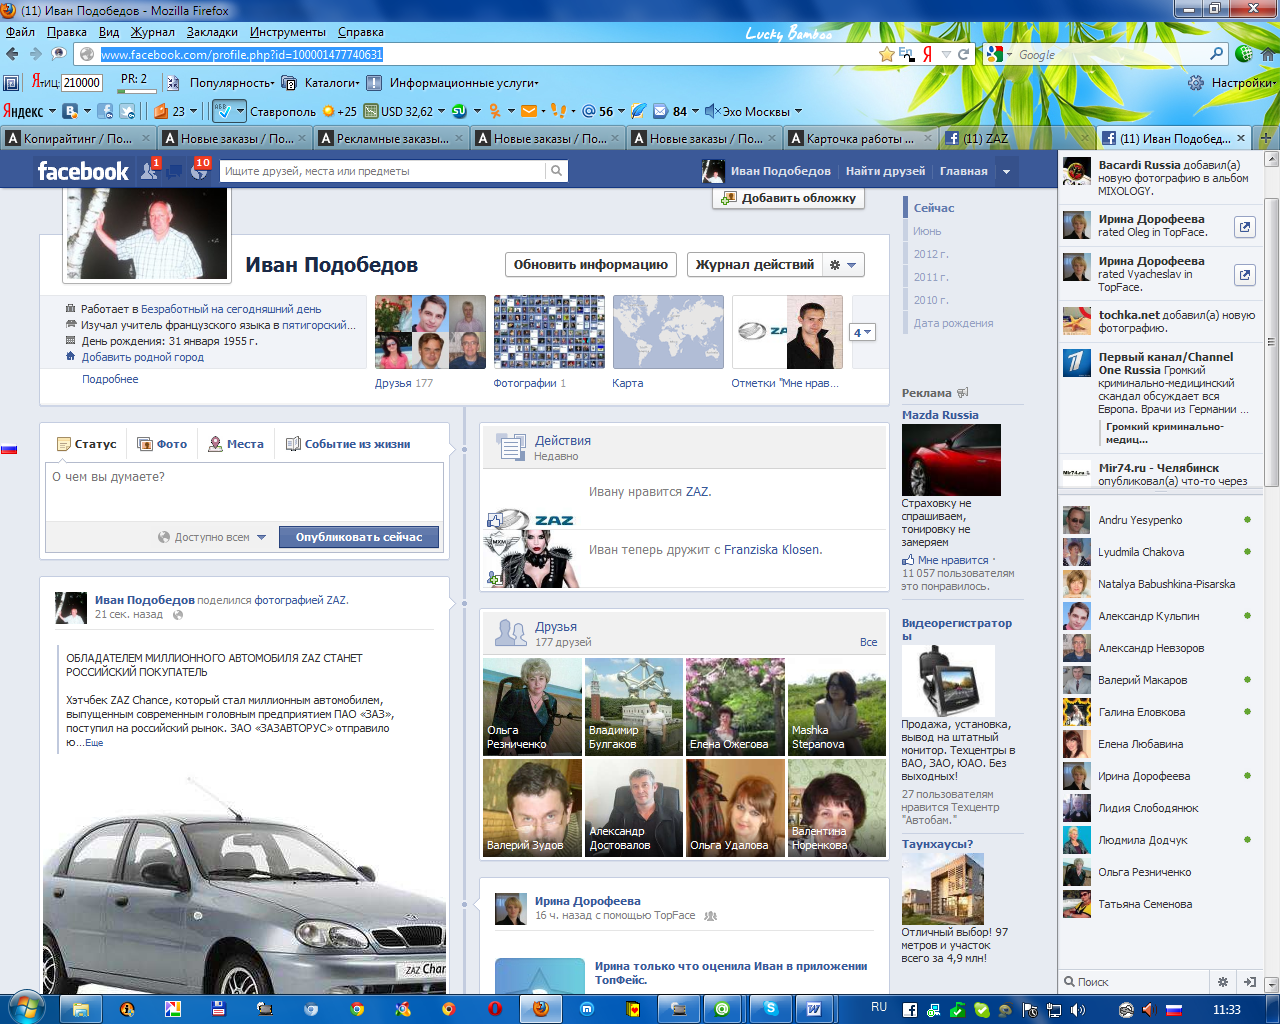Click status field О чем вы думаете?
The height and width of the screenshot is (1024, 1280).
[244, 491]
